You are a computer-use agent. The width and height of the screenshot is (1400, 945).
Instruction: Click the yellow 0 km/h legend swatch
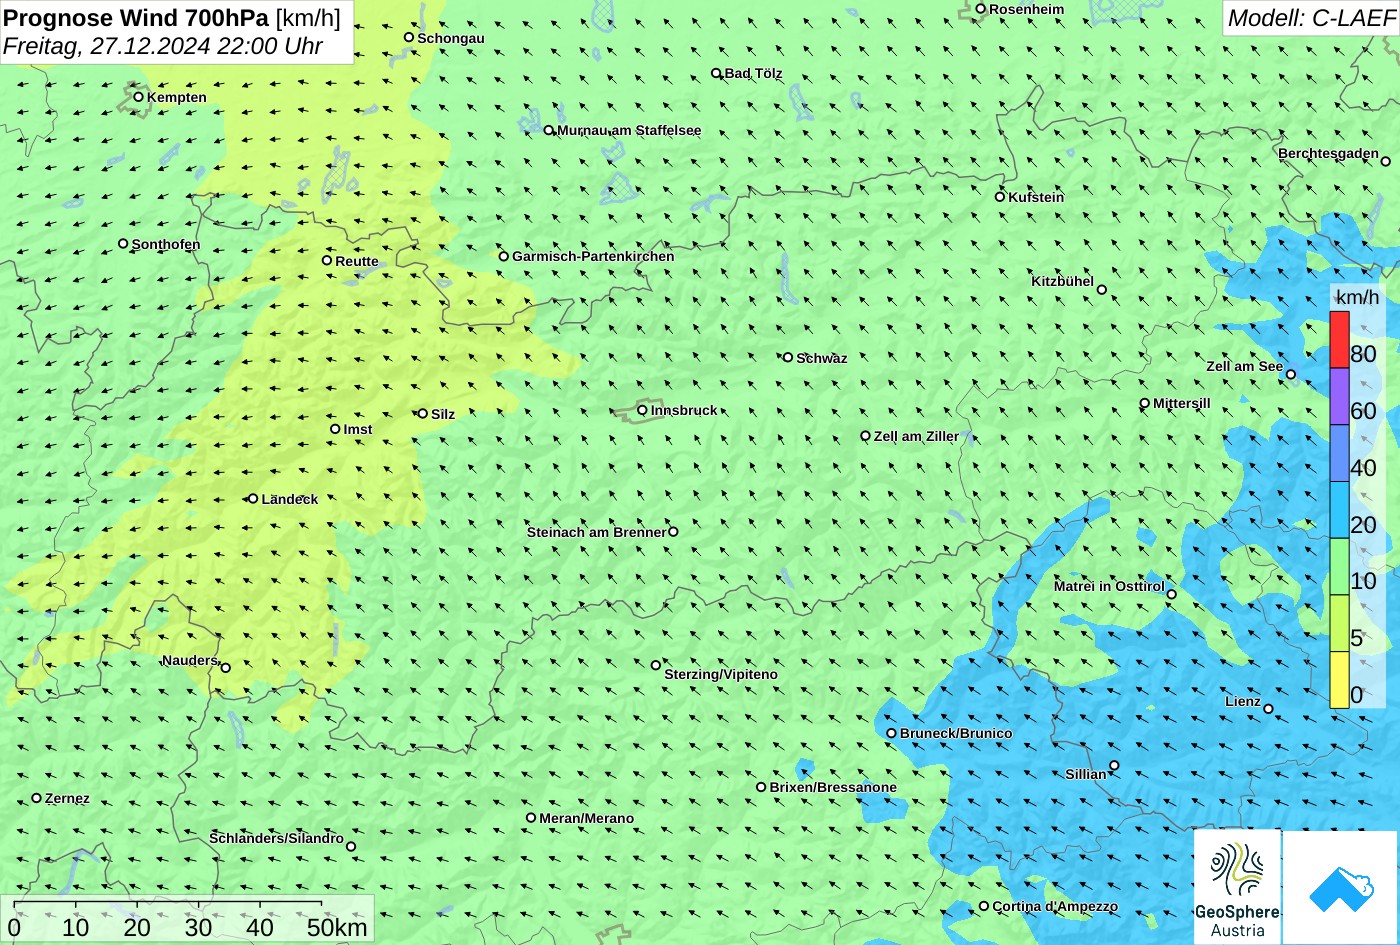(x=1339, y=680)
